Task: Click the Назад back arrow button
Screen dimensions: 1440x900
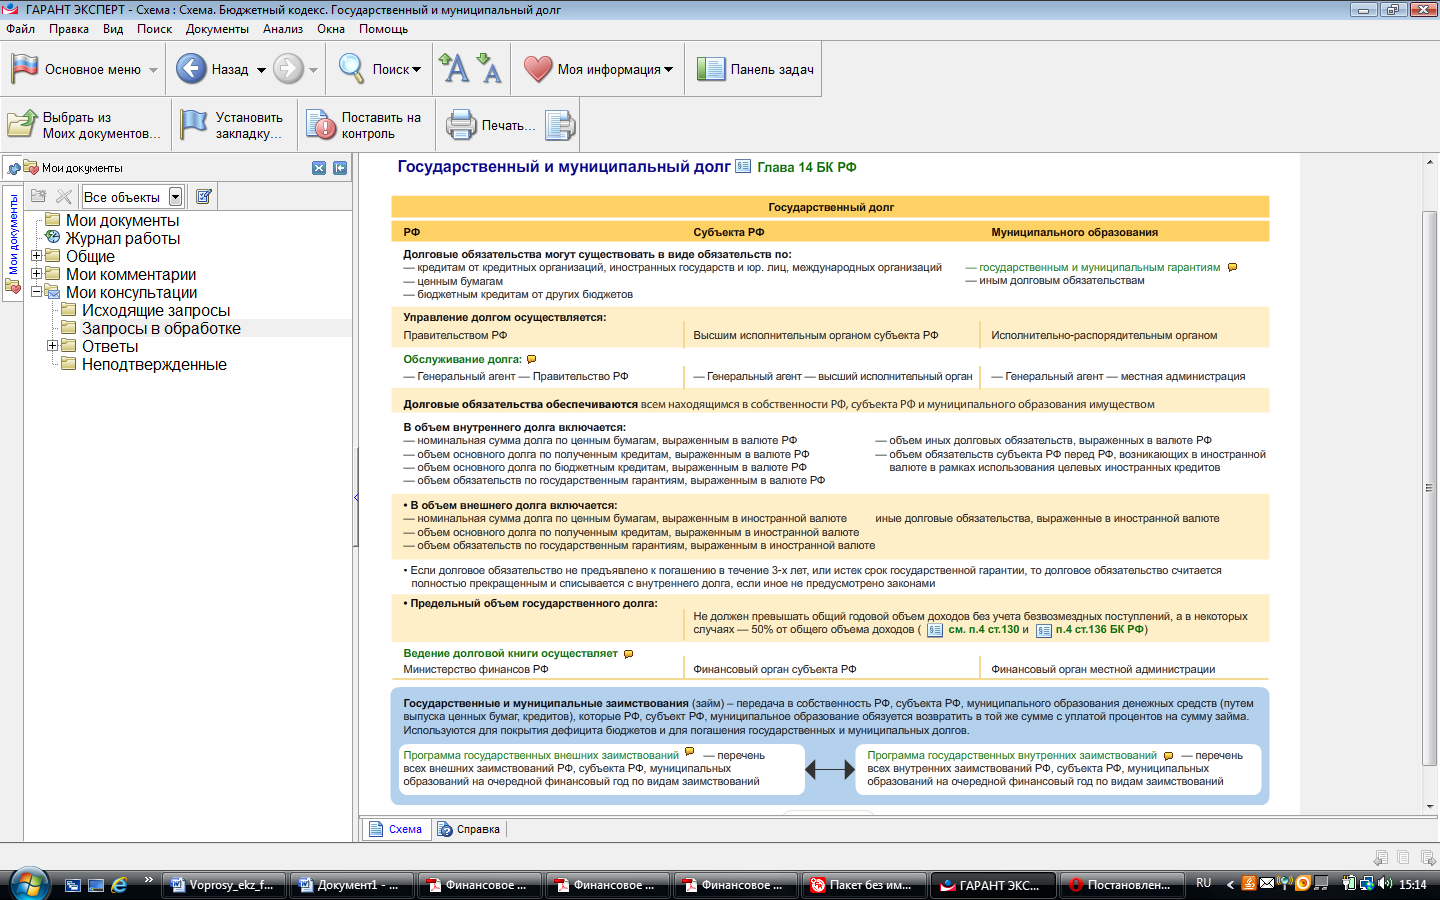Action: 191,69
